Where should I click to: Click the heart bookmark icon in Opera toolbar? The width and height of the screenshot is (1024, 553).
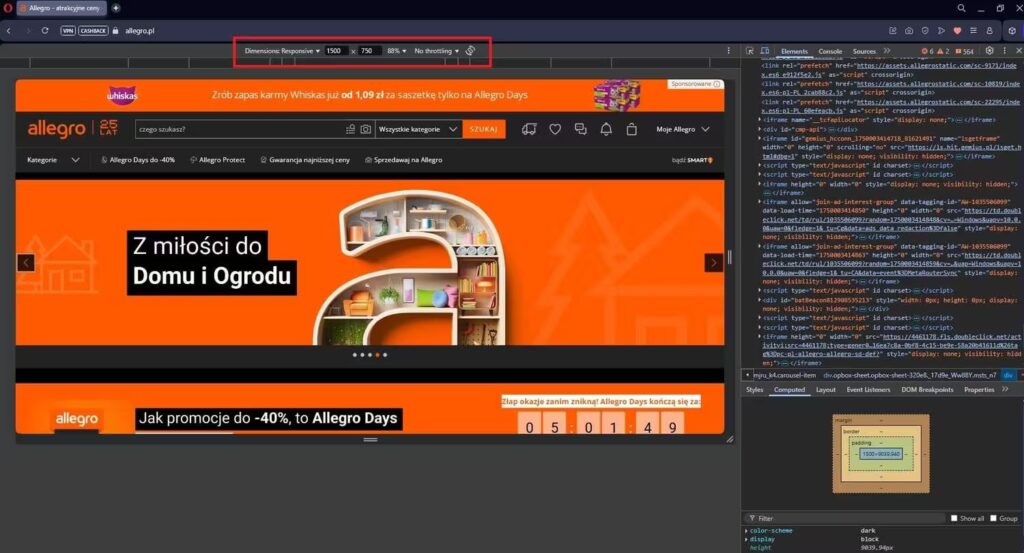tap(957, 30)
